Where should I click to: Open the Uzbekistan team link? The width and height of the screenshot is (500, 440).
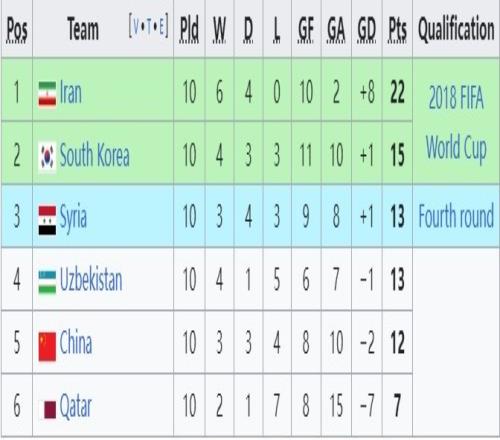click(91, 280)
